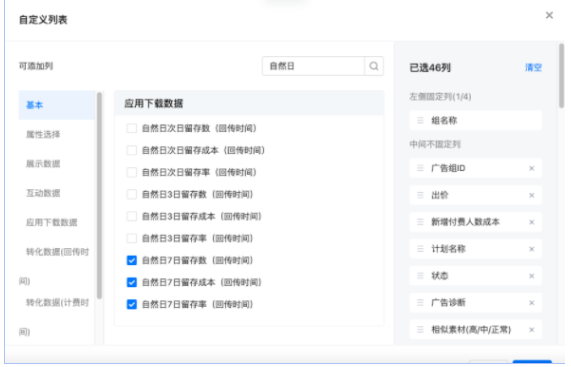Remove 广告组ID from selected columns
571x367 pixels.
[532, 168]
